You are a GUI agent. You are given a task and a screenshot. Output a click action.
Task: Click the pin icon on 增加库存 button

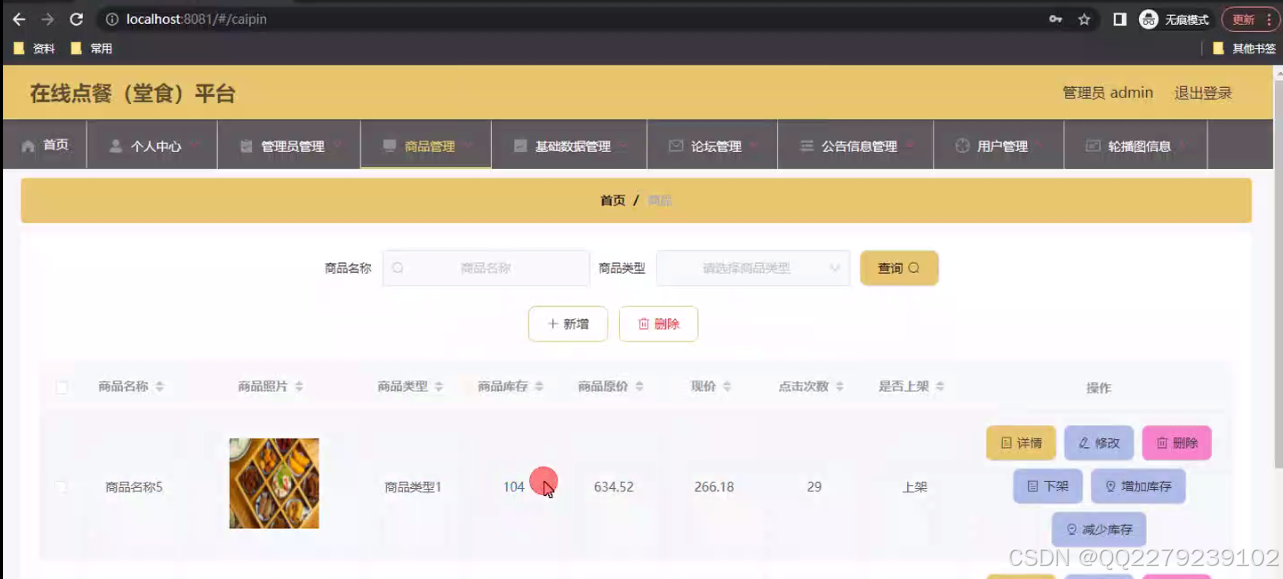[1110, 486]
